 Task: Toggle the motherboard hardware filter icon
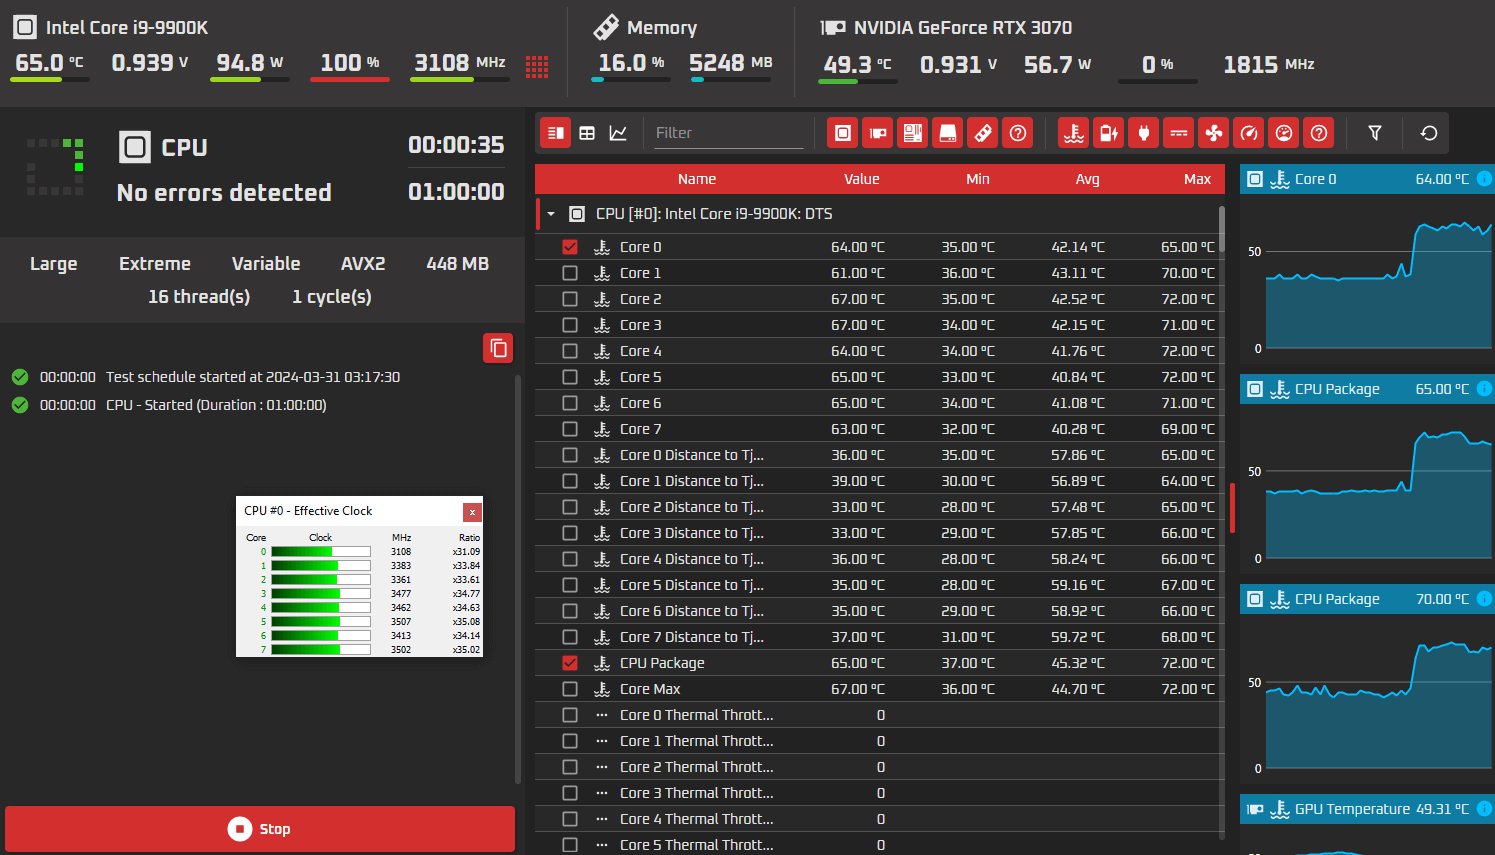[x=913, y=133]
